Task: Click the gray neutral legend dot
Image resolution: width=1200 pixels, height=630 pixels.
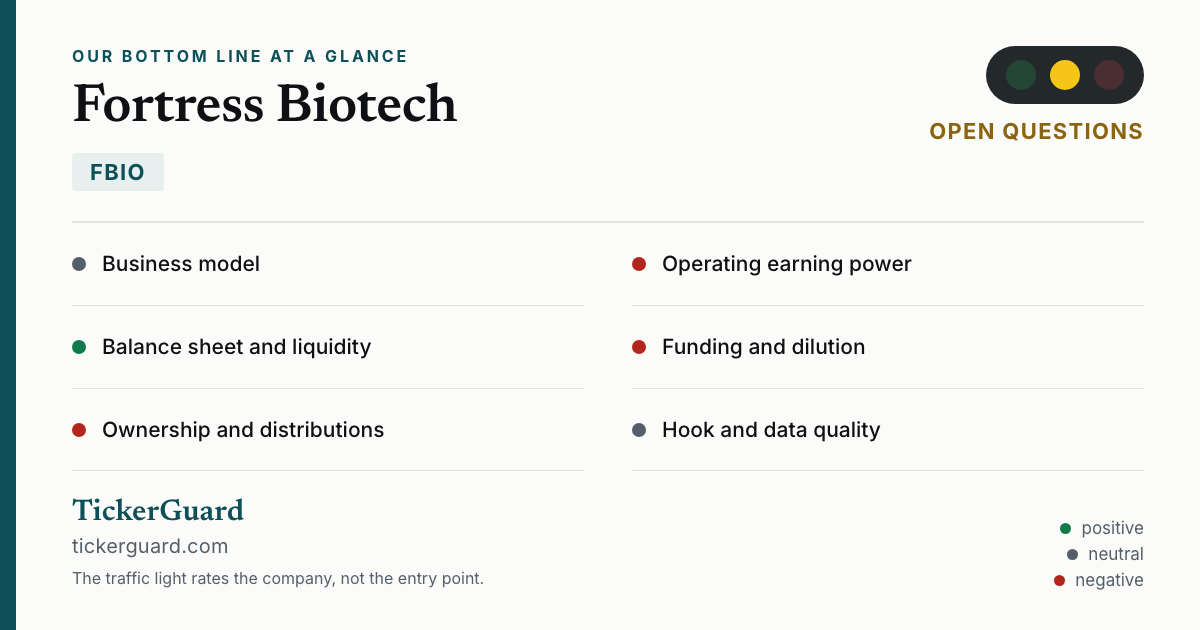Action: [x=1072, y=554]
